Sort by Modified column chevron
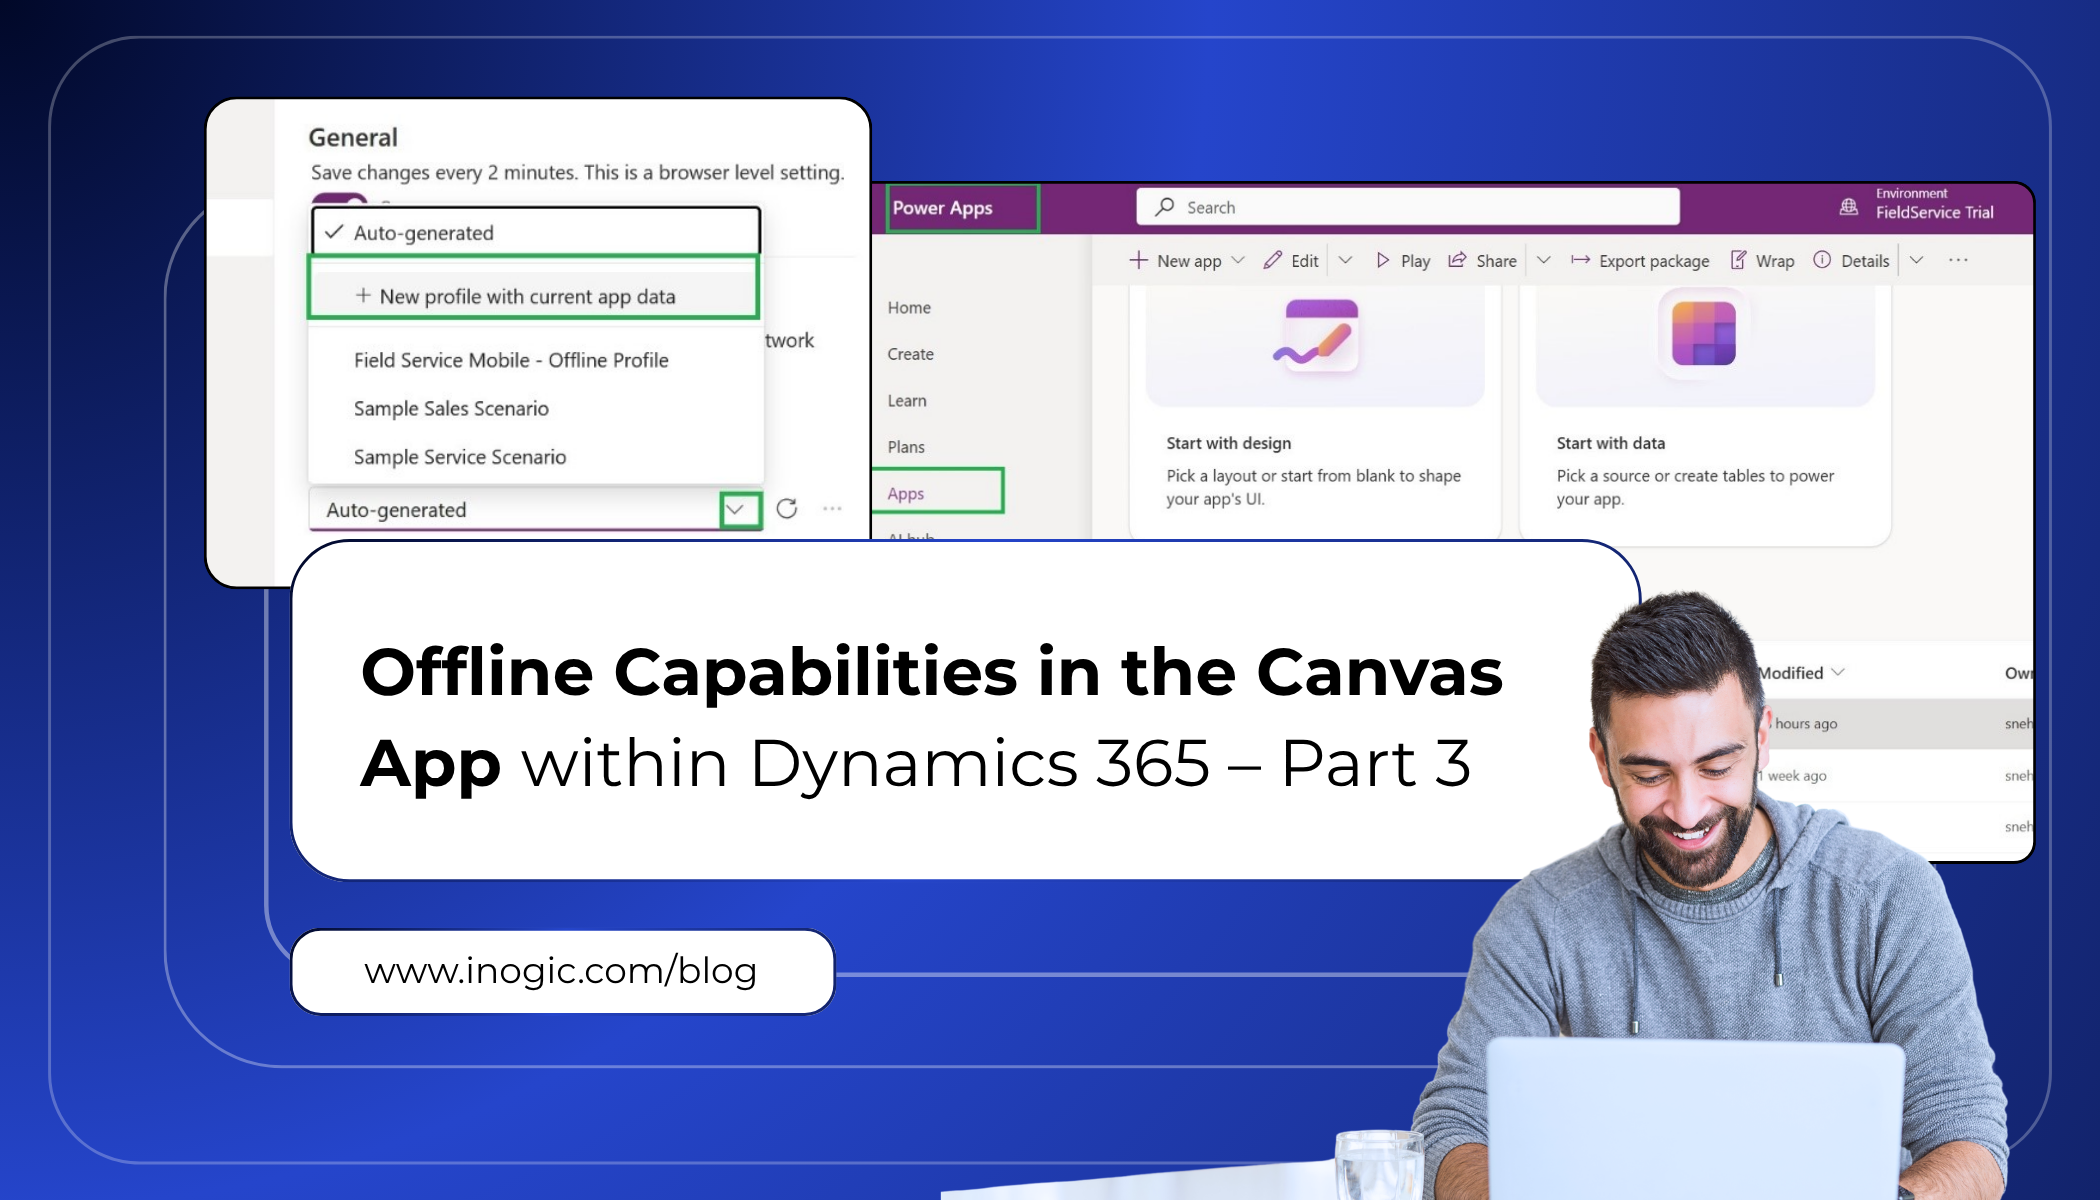Screen dimensions: 2100x1200 point(1838,673)
